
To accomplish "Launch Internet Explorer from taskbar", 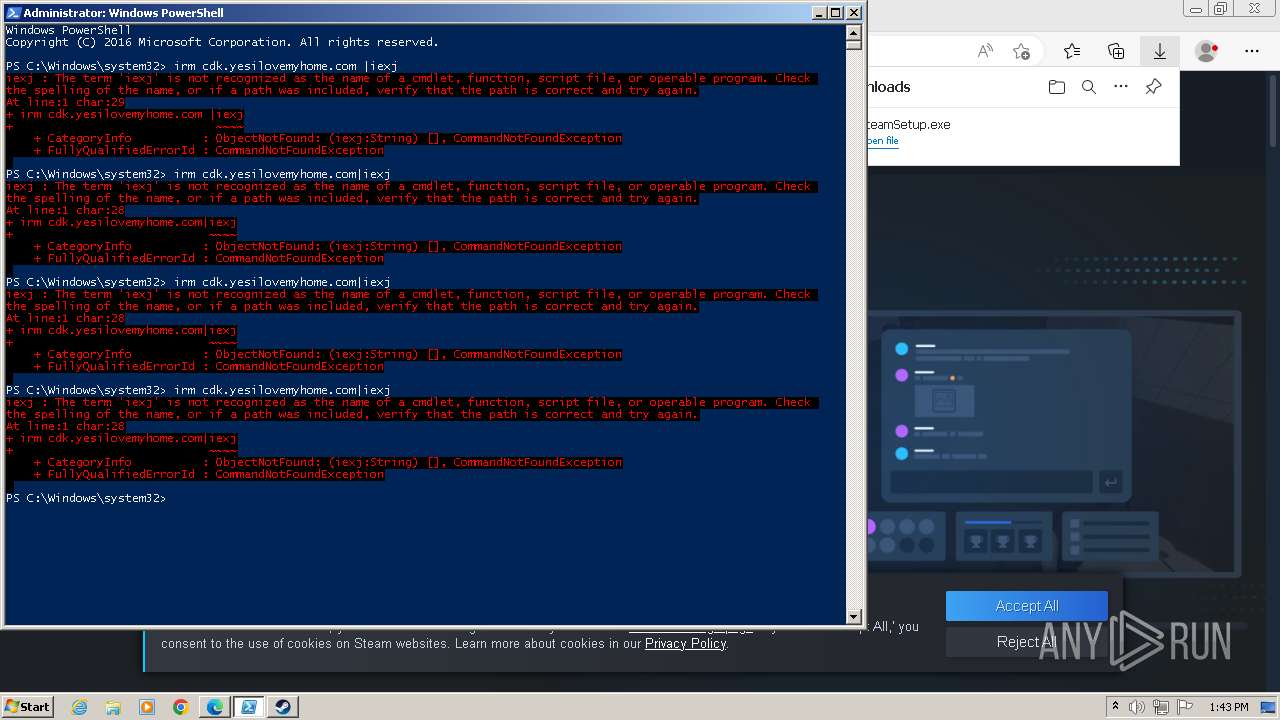I will pyautogui.click(x=79, y=707).
